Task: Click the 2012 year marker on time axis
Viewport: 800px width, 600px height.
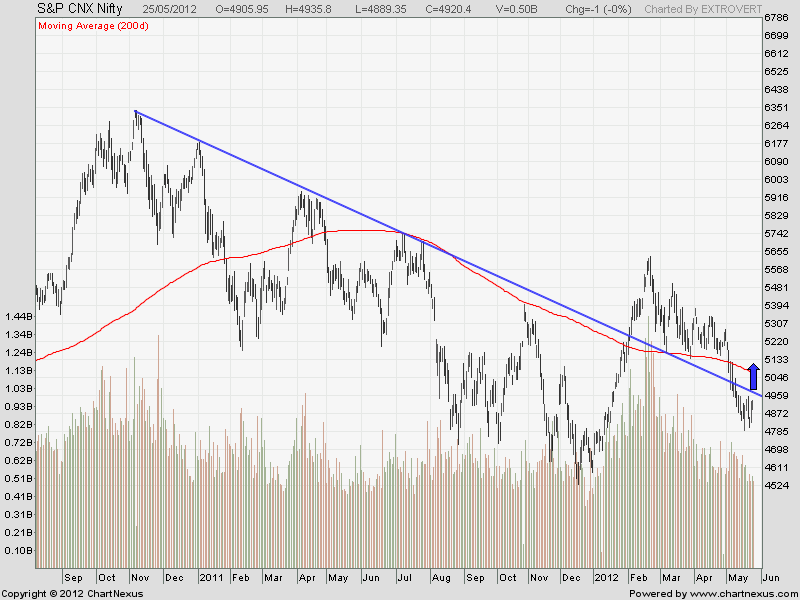Action: [x=606, y=577]
